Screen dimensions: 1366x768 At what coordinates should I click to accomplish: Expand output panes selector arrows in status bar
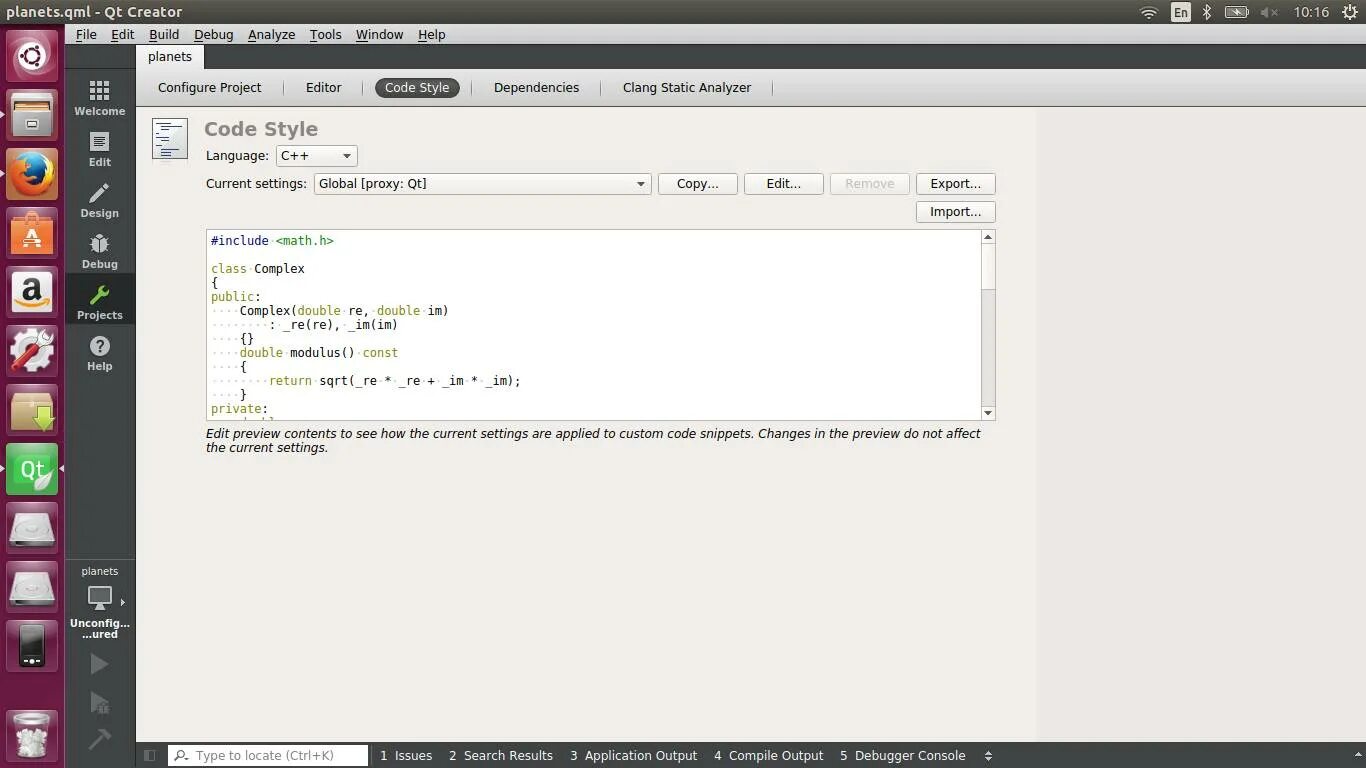988,756
